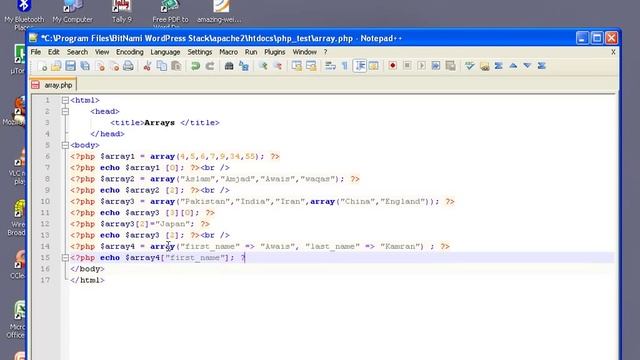Click the spell-check checkmark plugin icon
640x360 pixels.
coord(469,66)
